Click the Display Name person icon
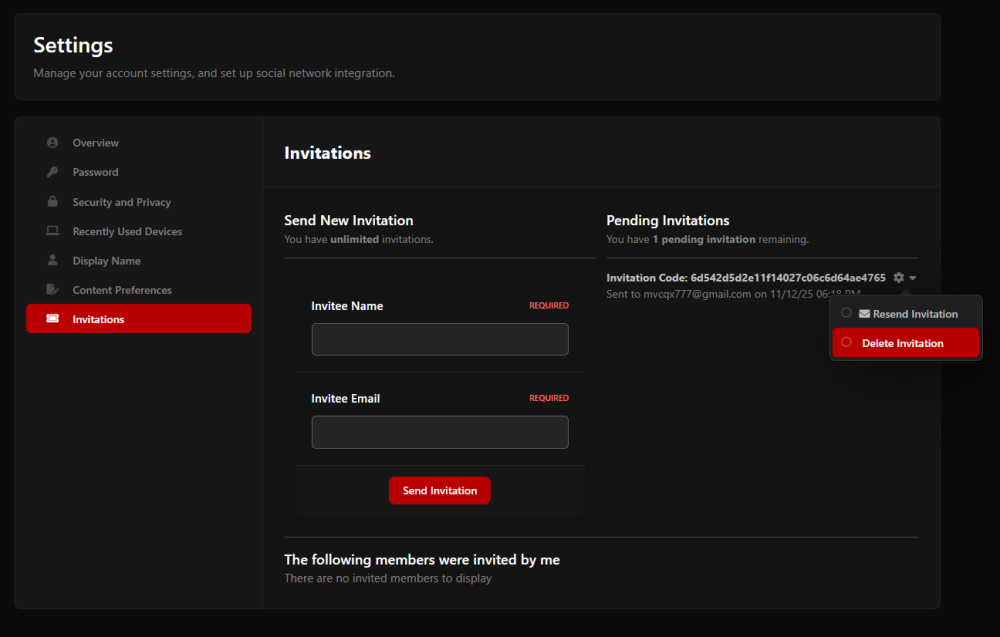Image resolution: width=1000 pixels, height=637 pixels. [x=52, y=260]
